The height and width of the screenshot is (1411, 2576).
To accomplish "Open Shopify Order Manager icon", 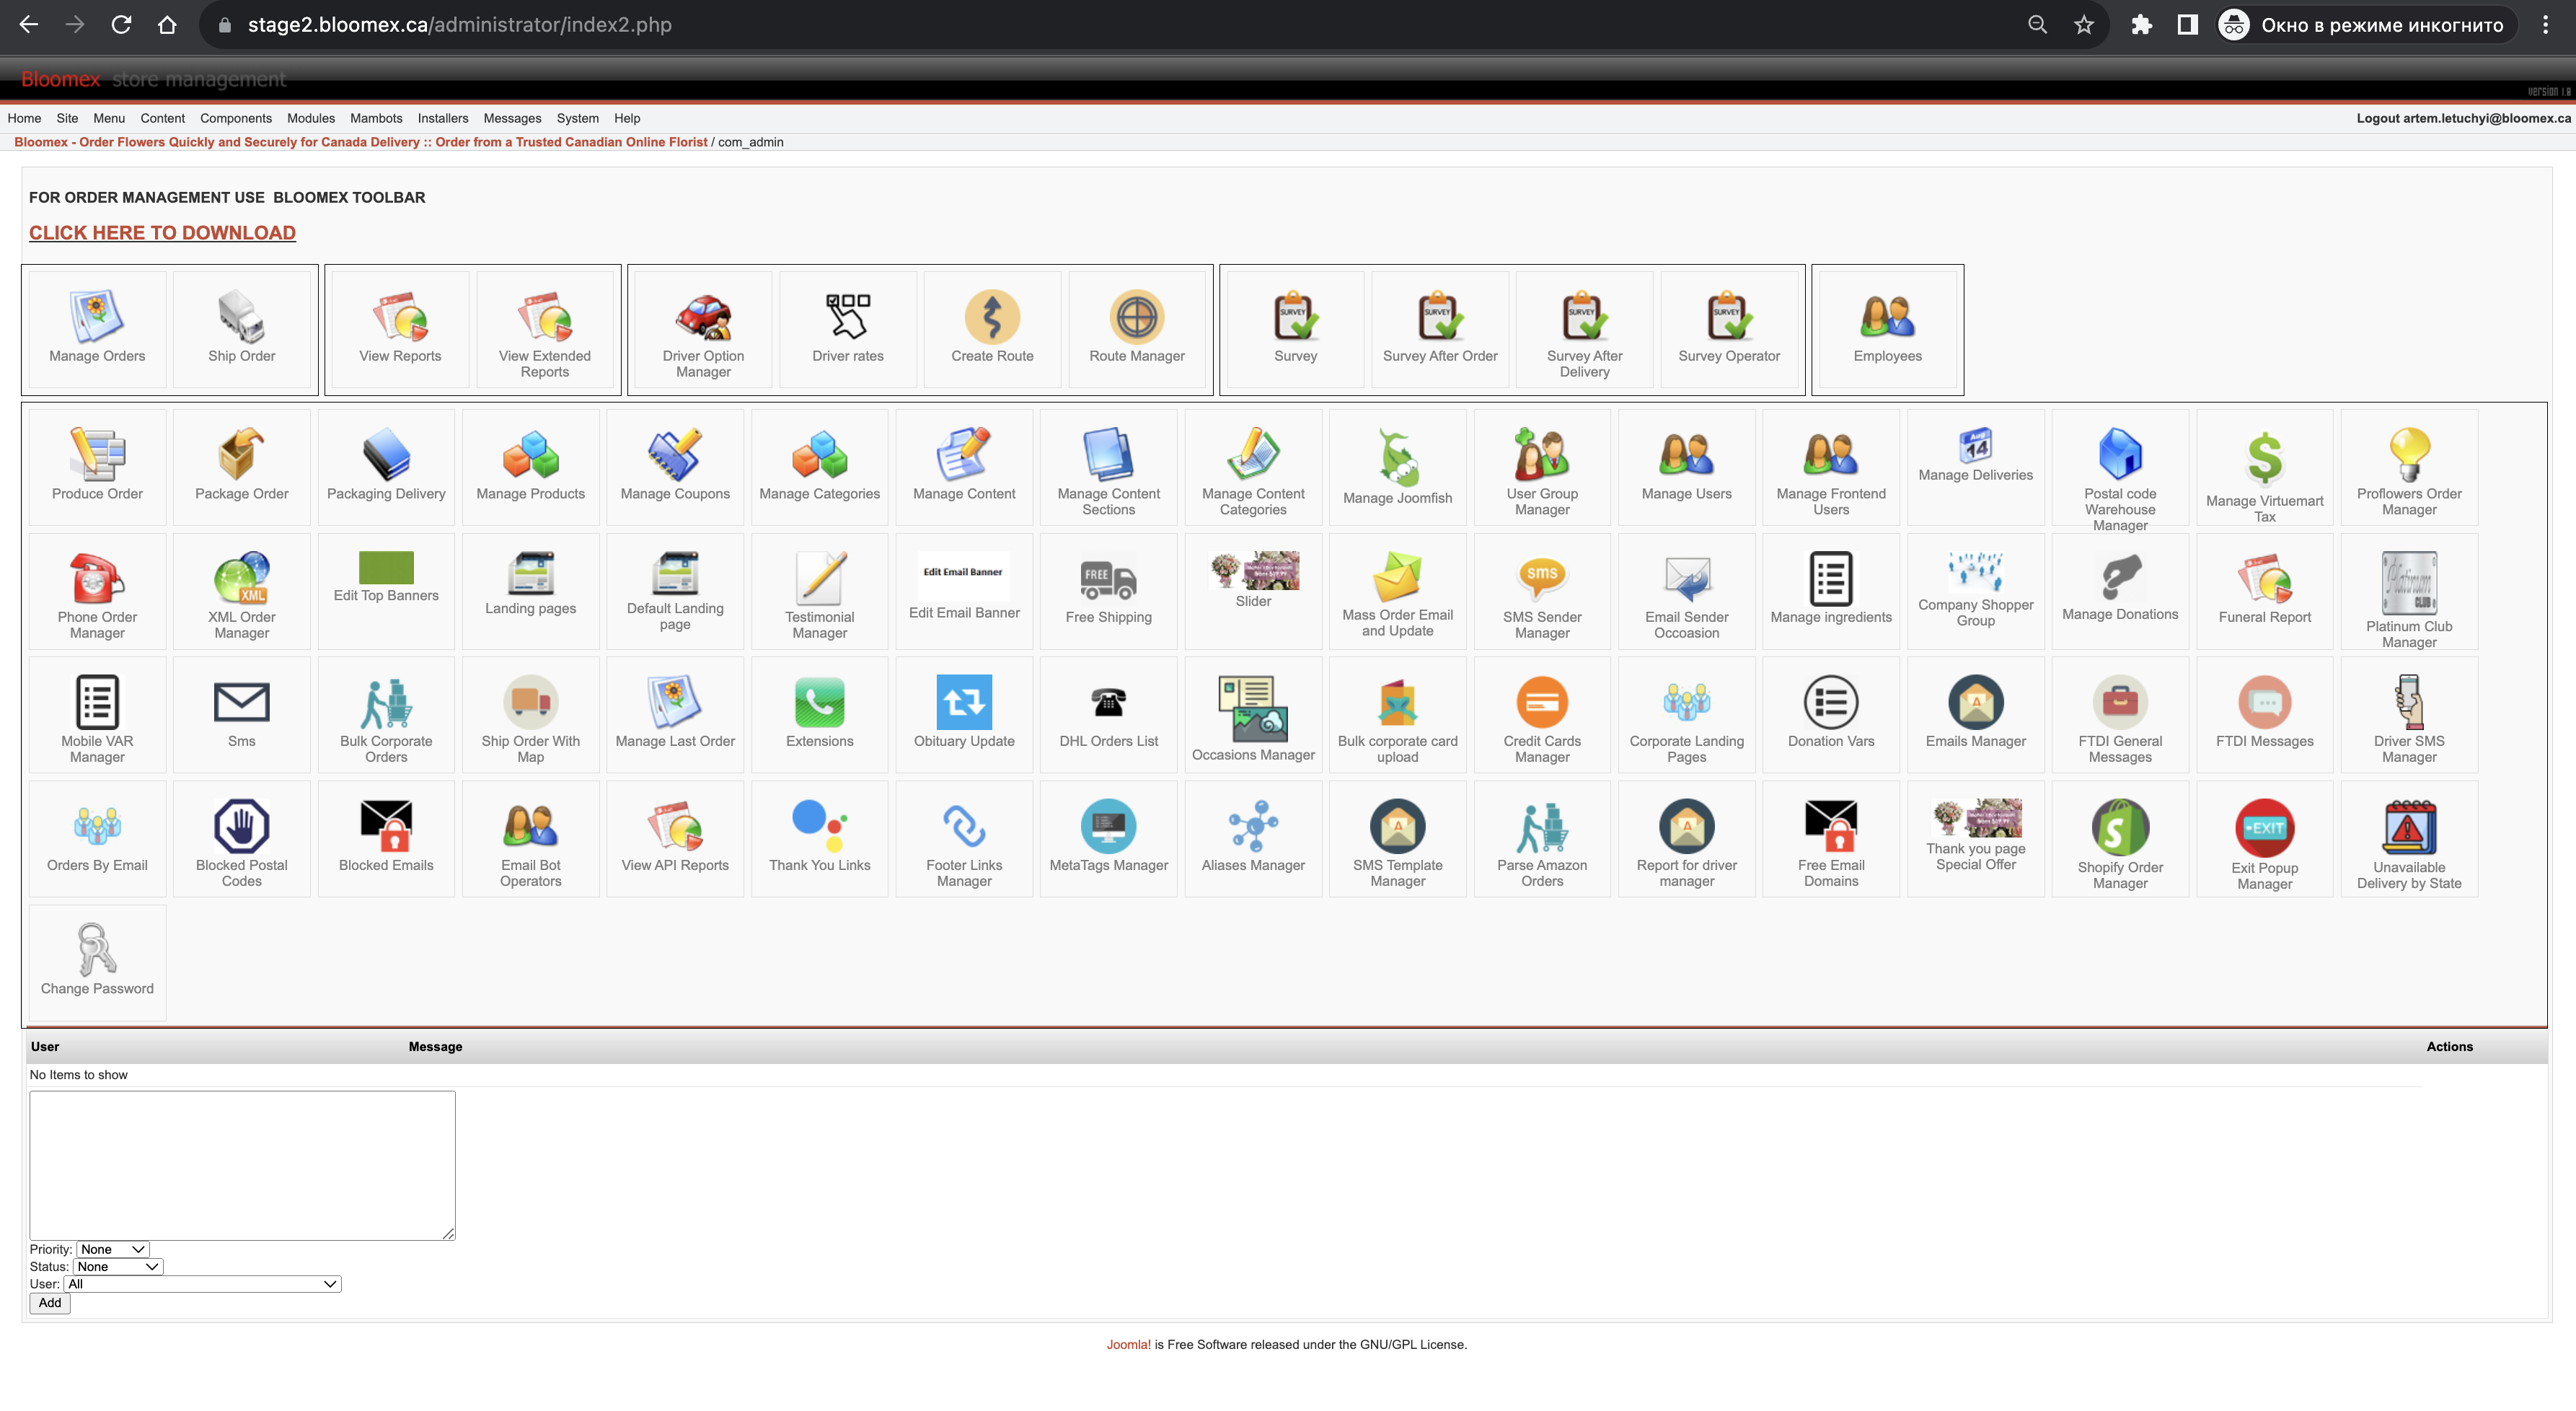I will [2120, 827].
